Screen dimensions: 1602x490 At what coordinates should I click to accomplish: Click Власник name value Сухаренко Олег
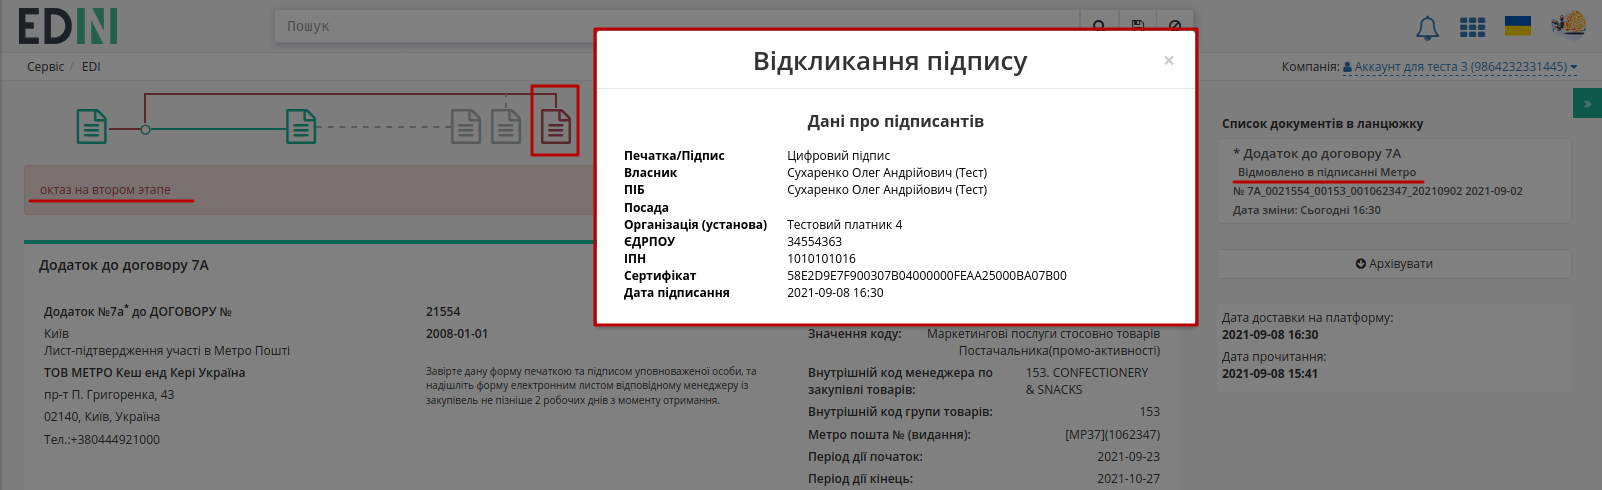point(886,173)
